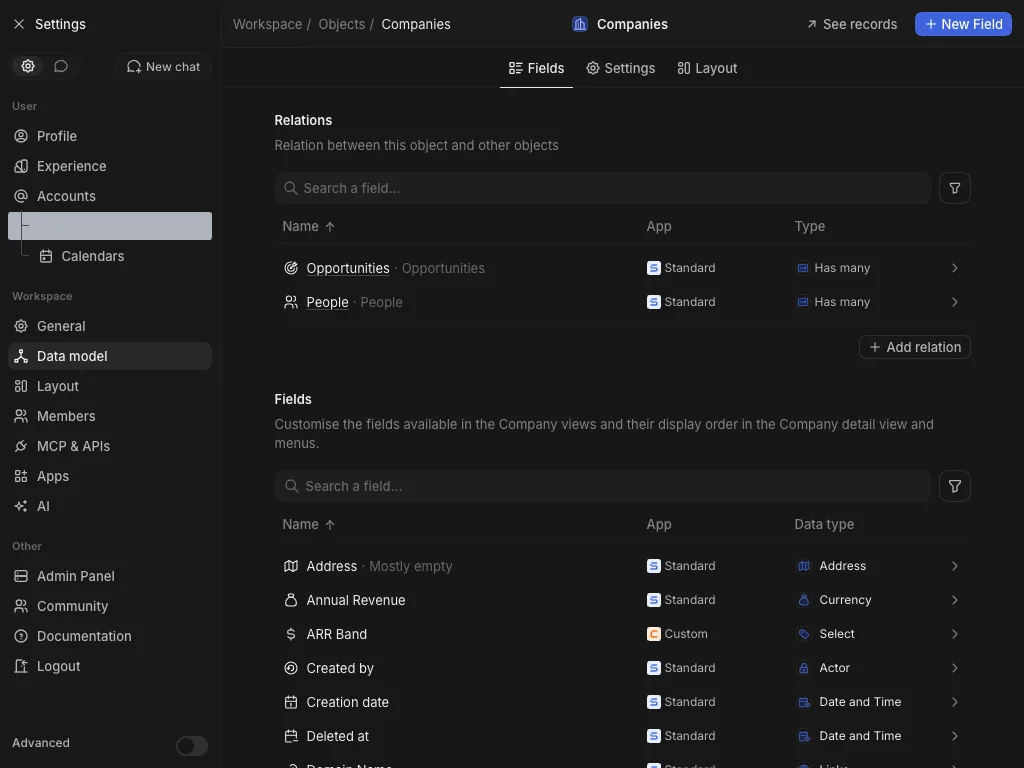The height and width of the screenshot is (768, 1024).
Task: Switch to the top Layout tab
Action: point(707,68)
